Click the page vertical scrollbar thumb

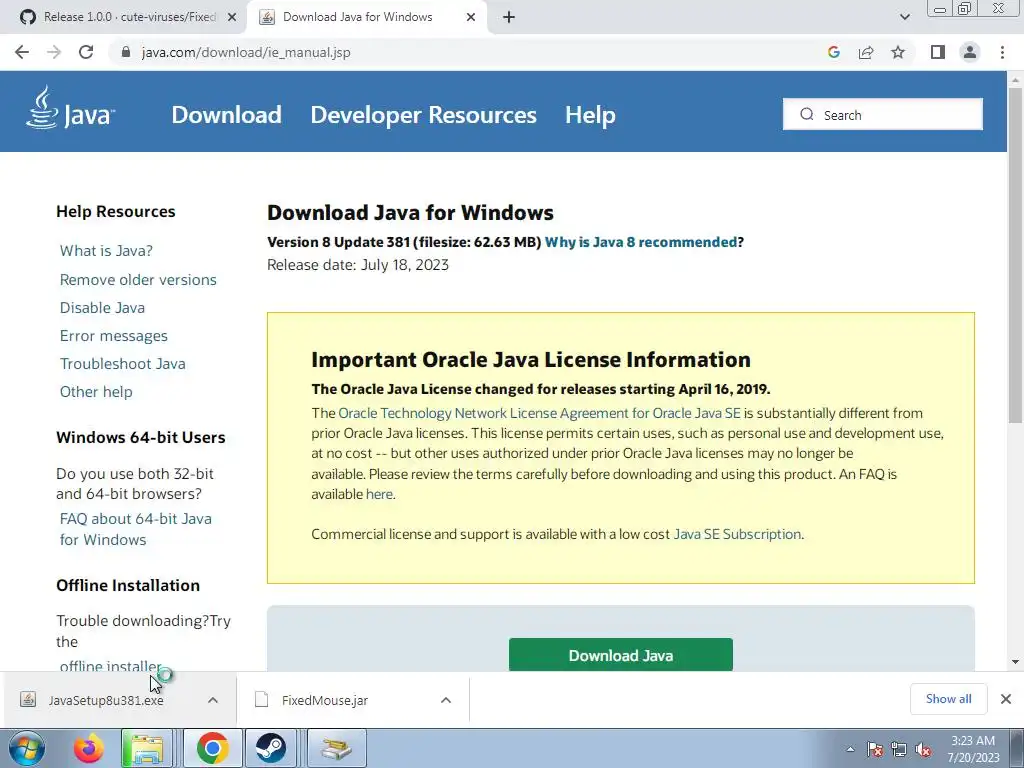tap(1015, 256)
